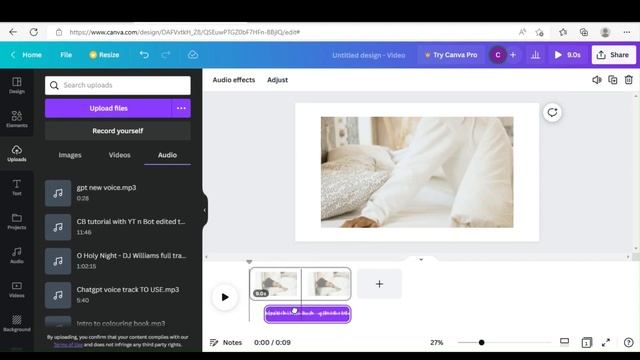The image size is (640, 360).
Task: Open grid view page icon
Action: (x=587, y=342)
